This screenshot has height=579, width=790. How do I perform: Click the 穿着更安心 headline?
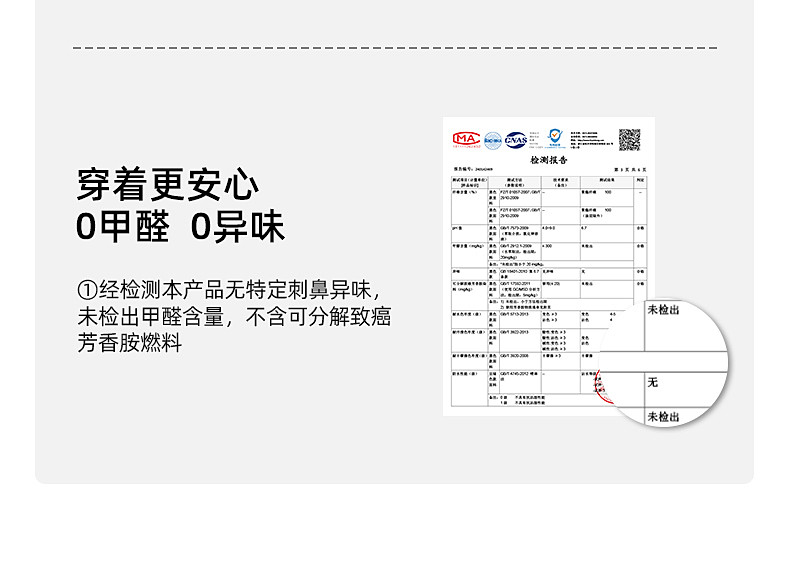click(168, 185)
